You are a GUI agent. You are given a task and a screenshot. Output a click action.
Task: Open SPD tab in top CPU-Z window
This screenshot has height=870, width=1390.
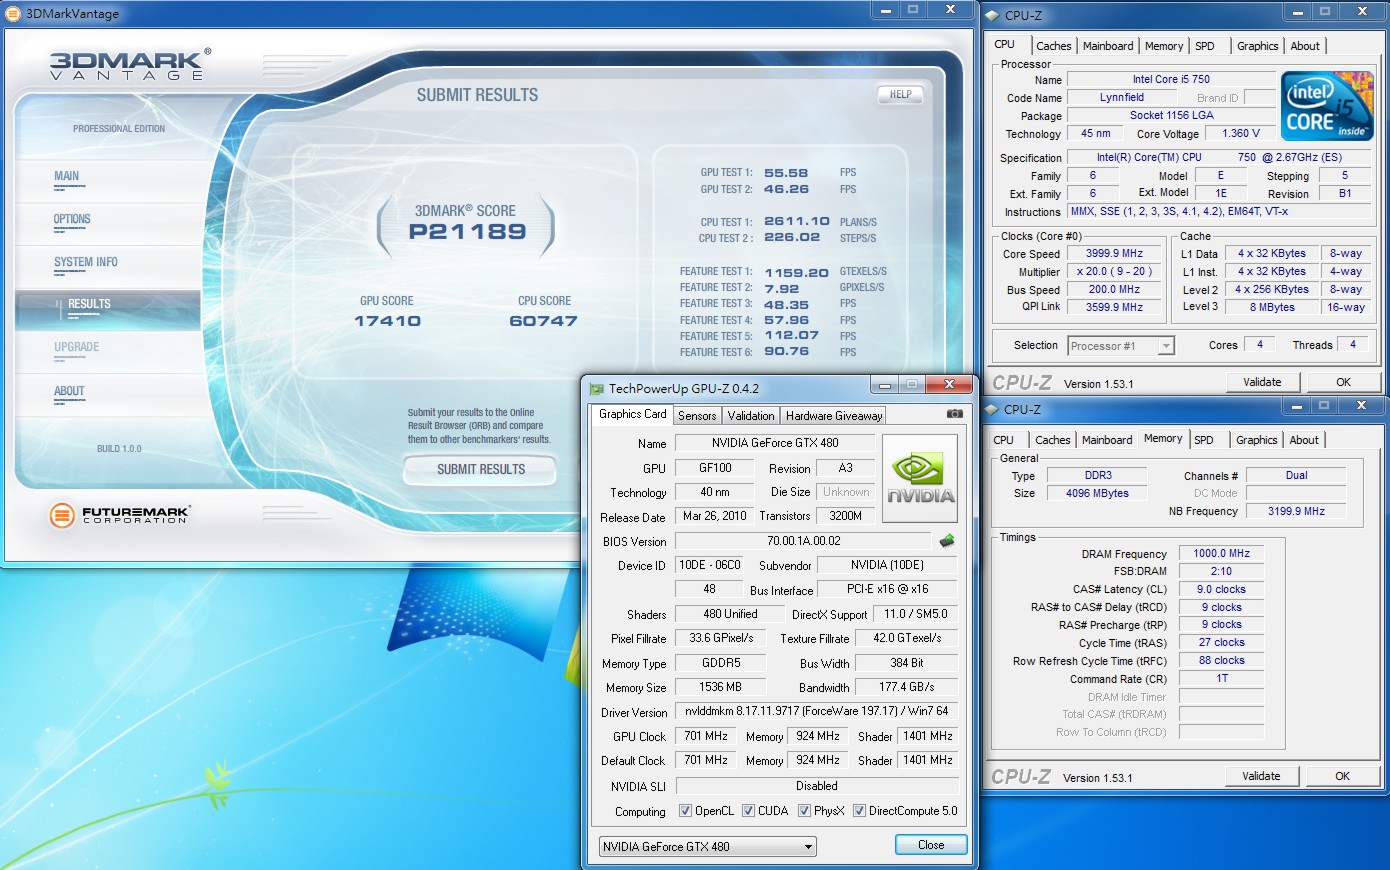pyautogui.click(x=1205, y=46)
